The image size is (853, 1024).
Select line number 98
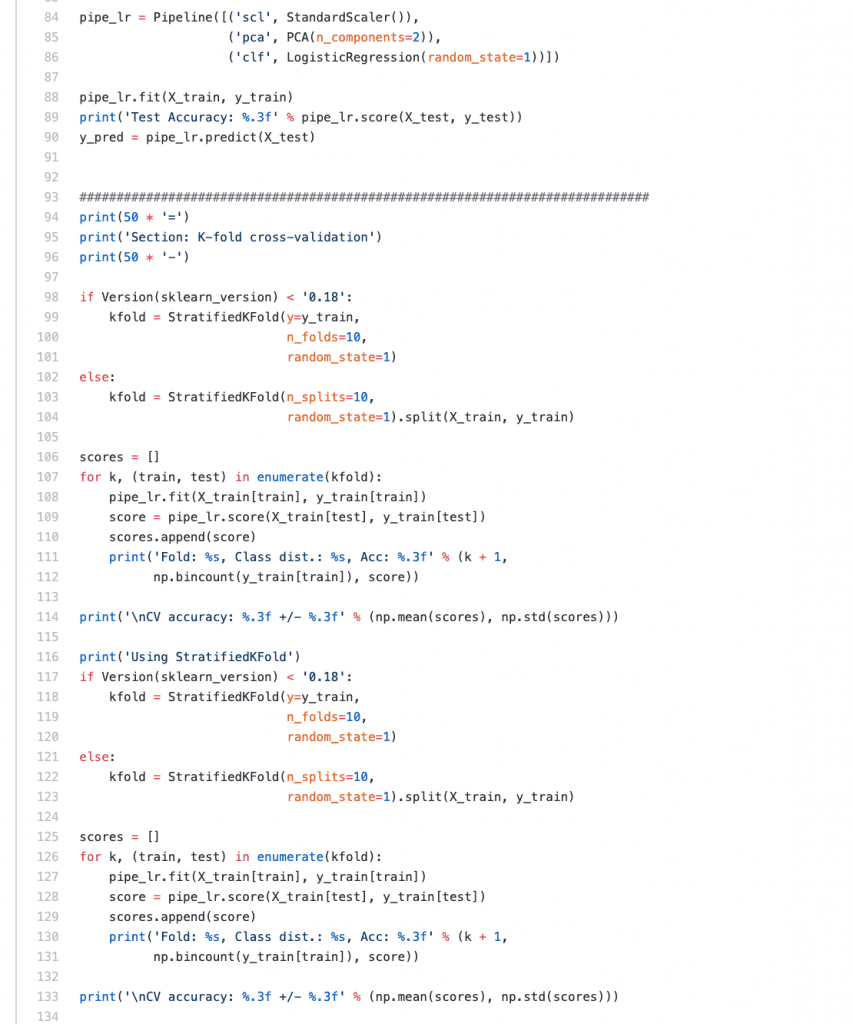tap(51, 297)
